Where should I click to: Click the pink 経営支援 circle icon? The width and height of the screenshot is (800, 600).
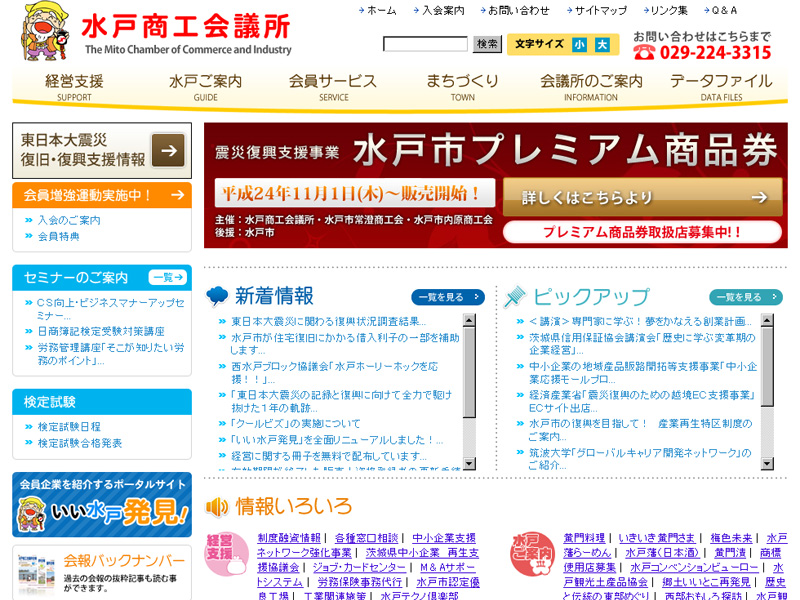[226, 555]
